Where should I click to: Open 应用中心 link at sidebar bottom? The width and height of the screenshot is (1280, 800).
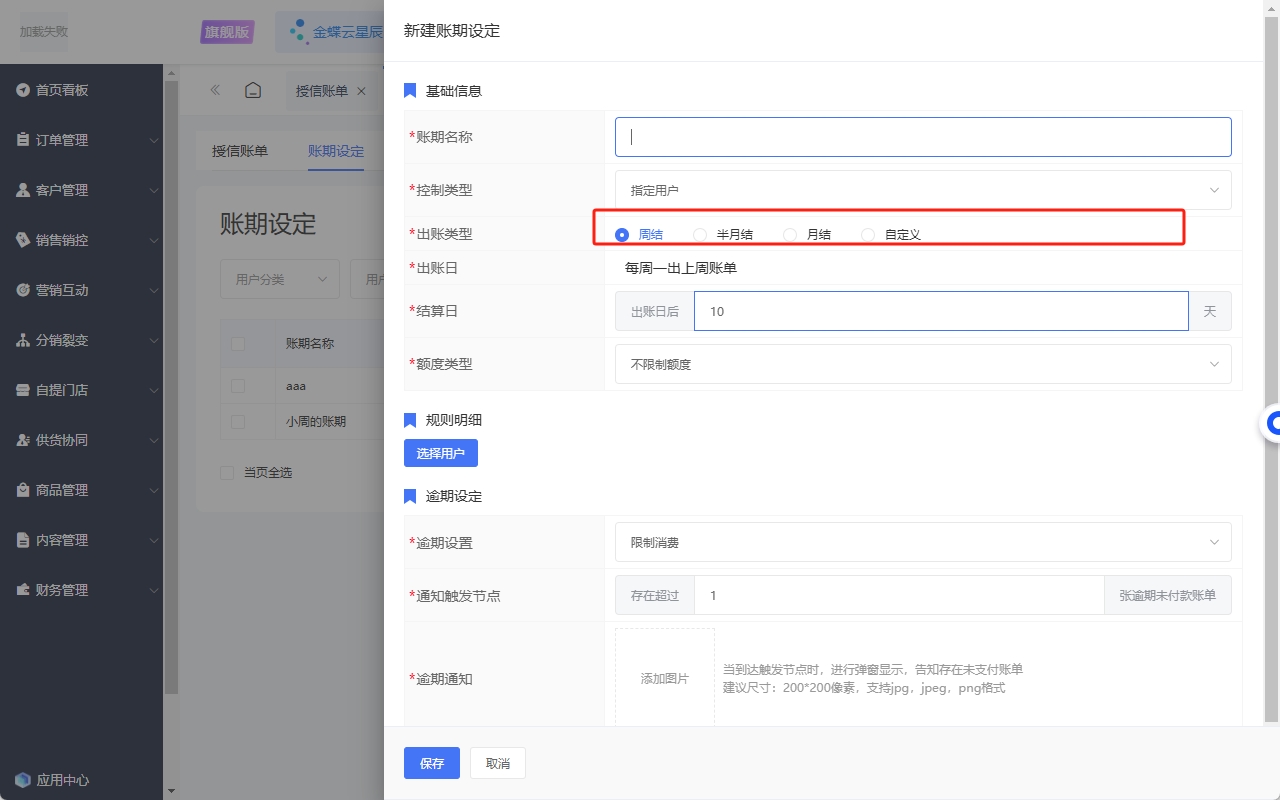[63, 780]
